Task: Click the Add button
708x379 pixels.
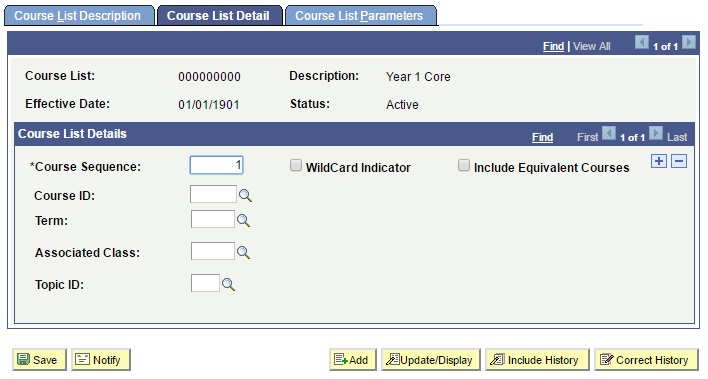Action: [x=353, y=360]
